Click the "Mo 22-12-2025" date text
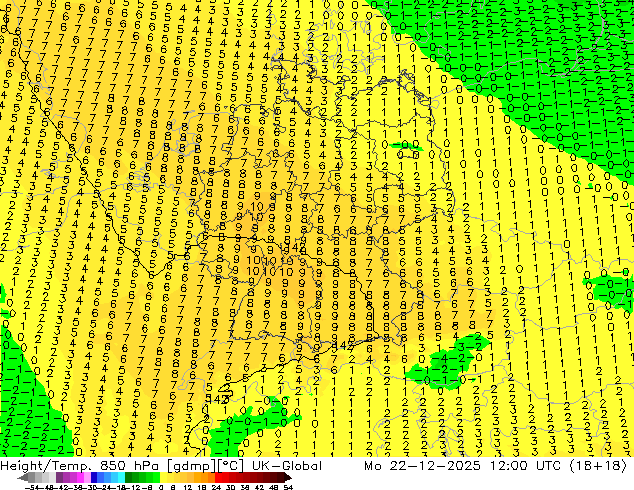The width and height of the screenshot is (634, 490). tap(422, 466)
